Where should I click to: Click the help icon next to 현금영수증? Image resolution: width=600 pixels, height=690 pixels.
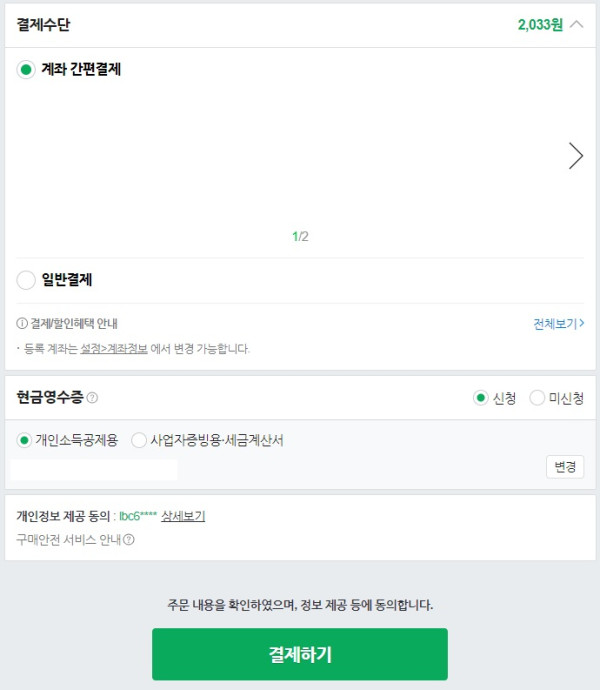tap(92, 398)
